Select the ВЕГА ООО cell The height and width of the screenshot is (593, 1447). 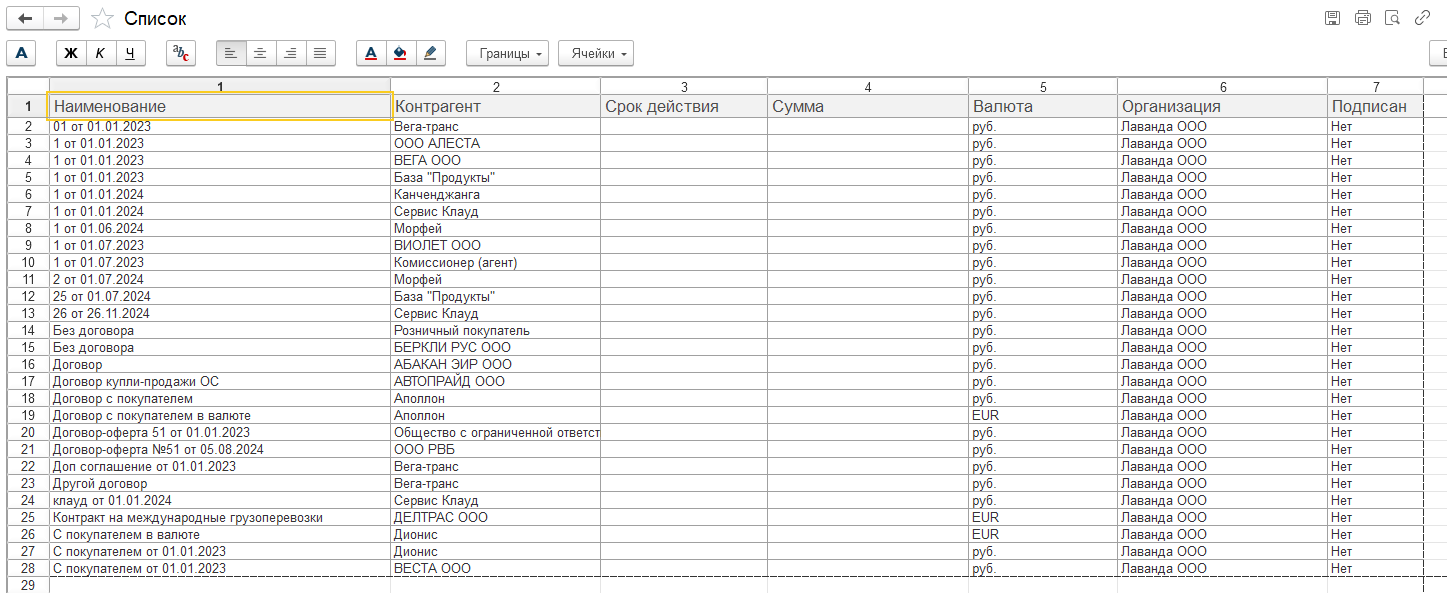point(495,161)
